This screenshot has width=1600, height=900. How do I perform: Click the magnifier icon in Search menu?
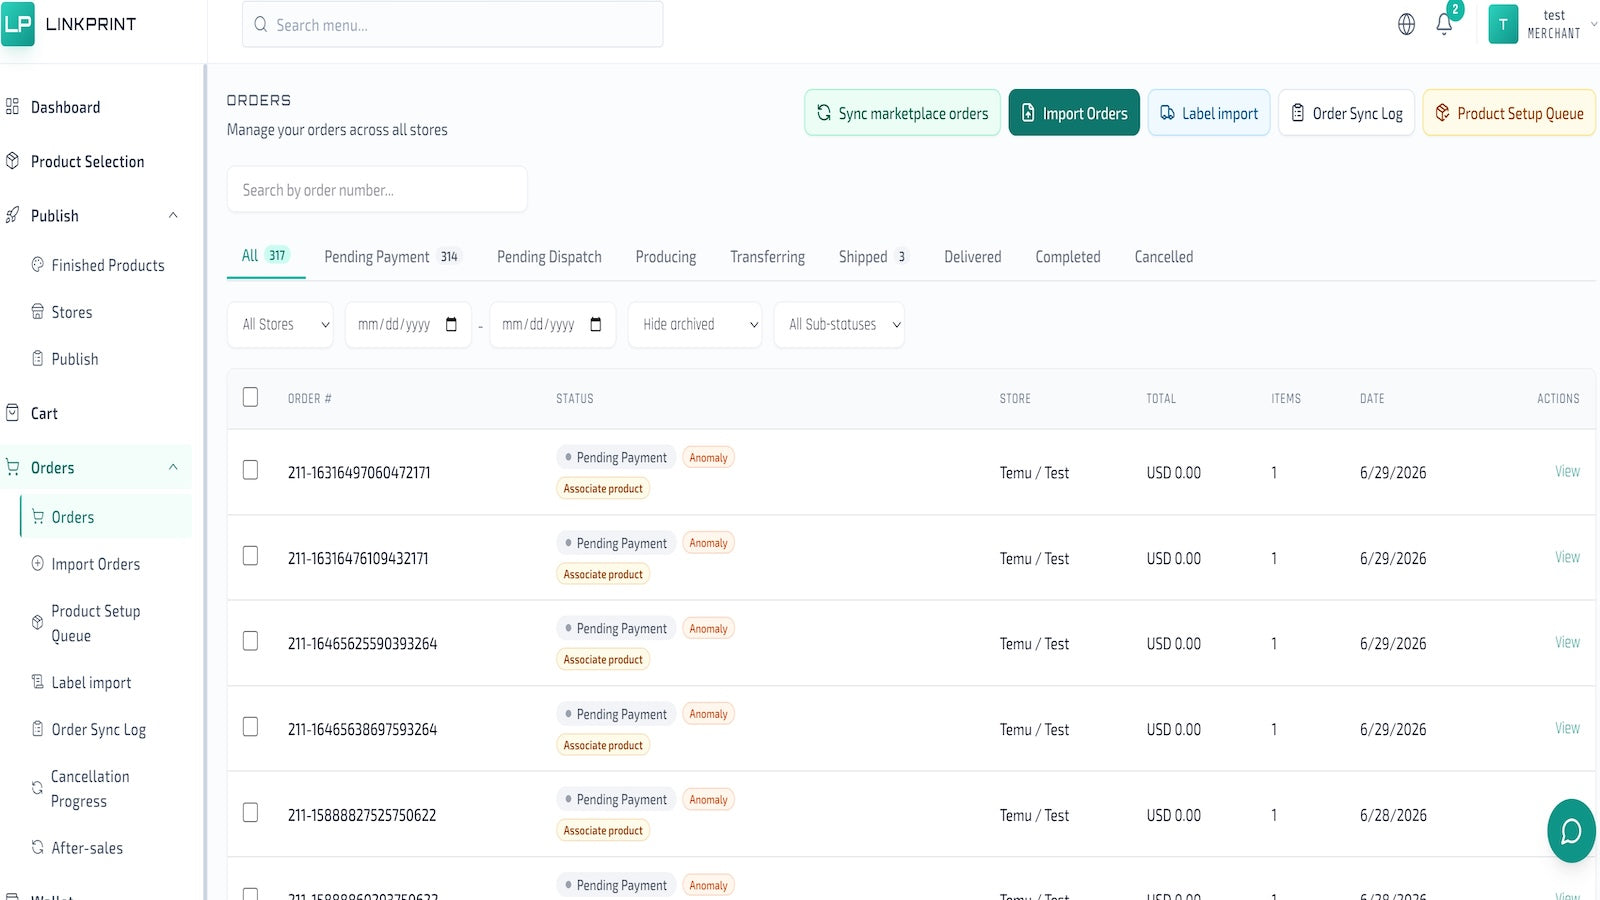pyautogui.click(x=260, y=25)
